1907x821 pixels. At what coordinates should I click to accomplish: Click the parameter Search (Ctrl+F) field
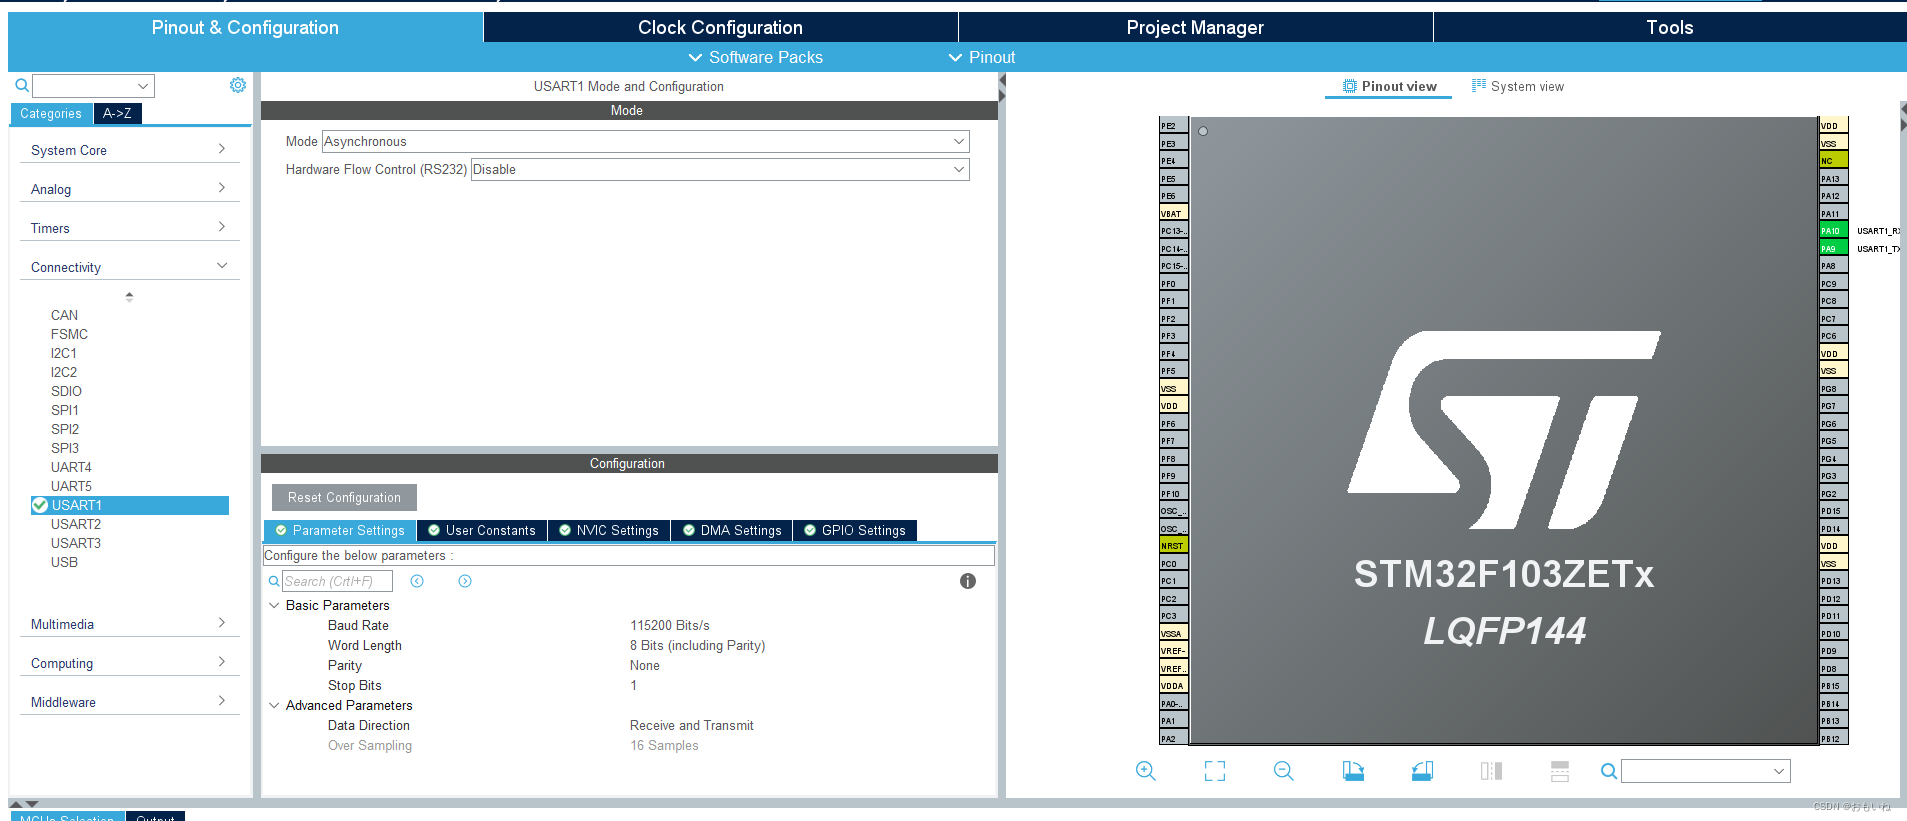click(x=337, y=581)
